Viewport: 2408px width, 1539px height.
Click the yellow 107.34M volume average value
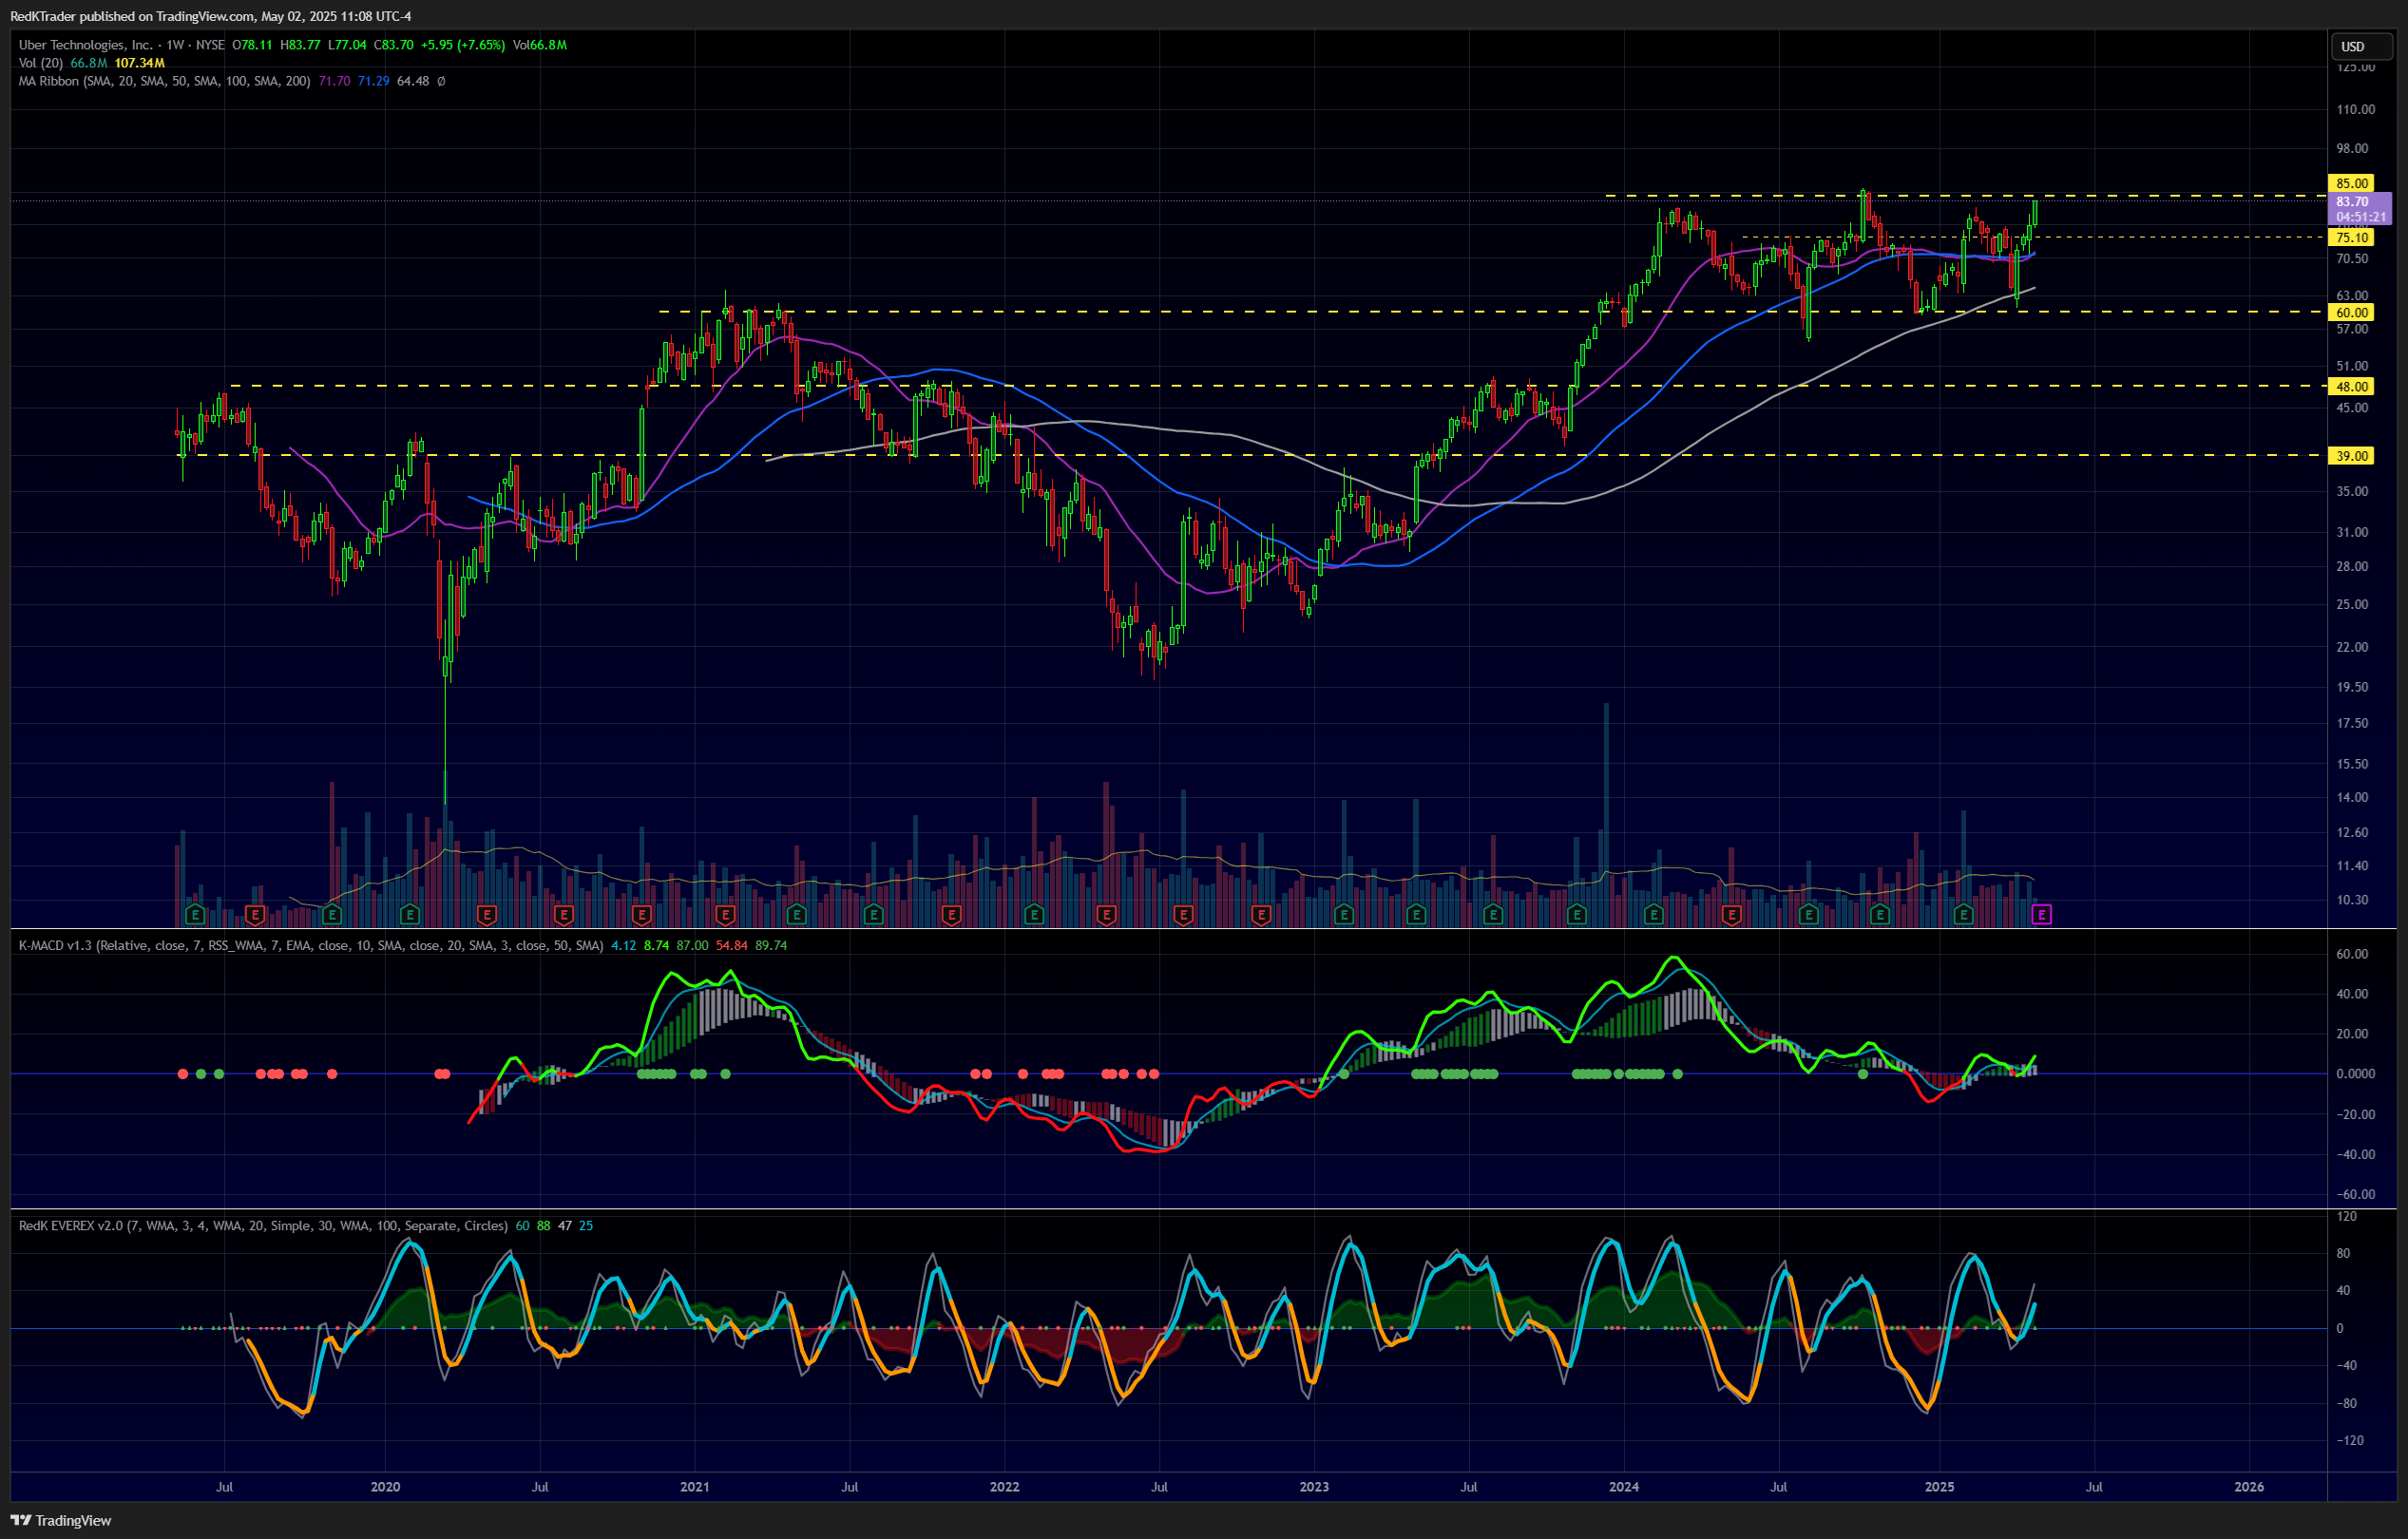pyautogui.click(x=139, y=63)
